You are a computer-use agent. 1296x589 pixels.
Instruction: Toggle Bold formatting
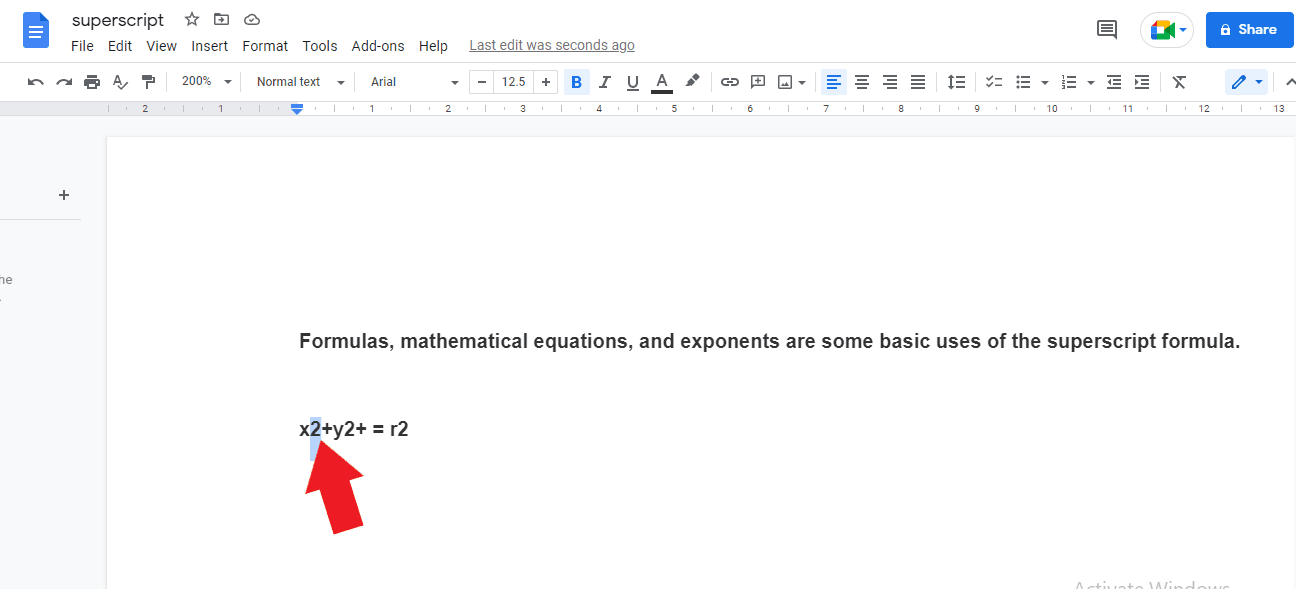point(576,82)
